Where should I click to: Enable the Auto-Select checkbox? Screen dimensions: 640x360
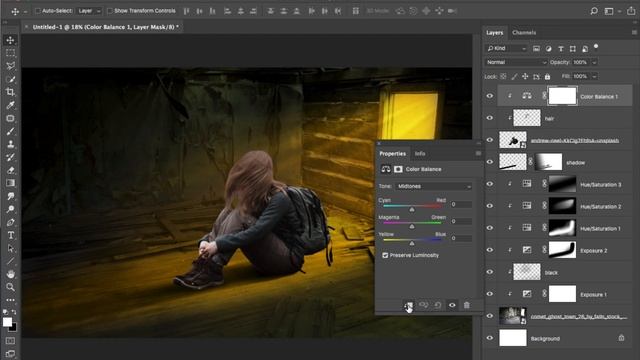click(x=38, y=11)
